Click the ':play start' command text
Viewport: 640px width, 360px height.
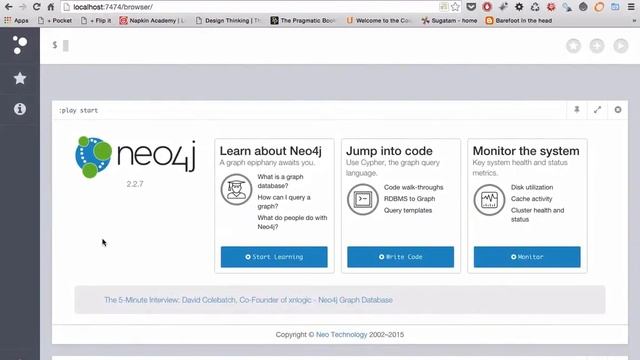pos(78,110)
